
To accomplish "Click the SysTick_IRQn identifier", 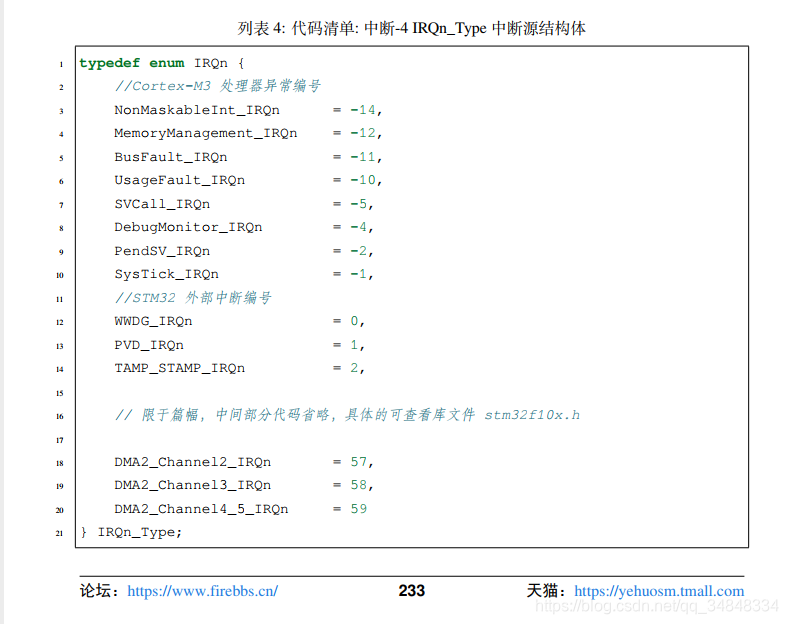I will (166, 274).
